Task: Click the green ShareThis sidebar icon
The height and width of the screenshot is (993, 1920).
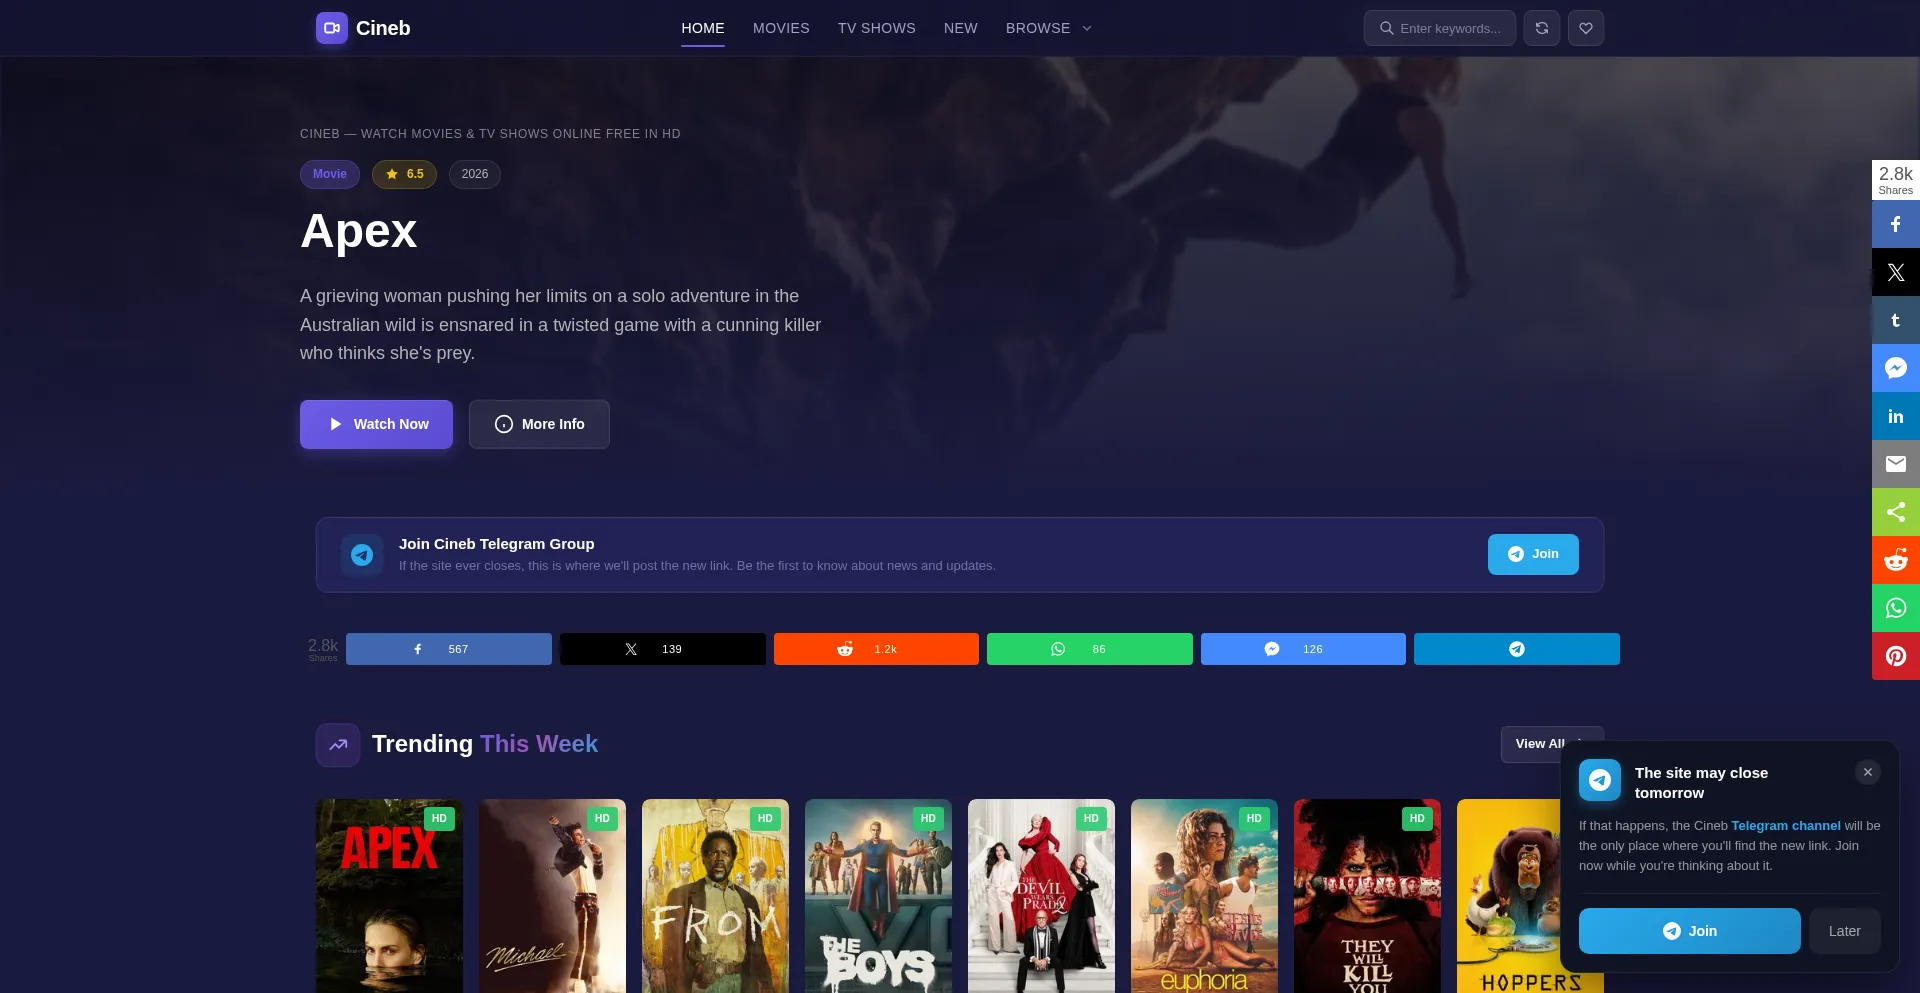Action: pos(1896,512)
